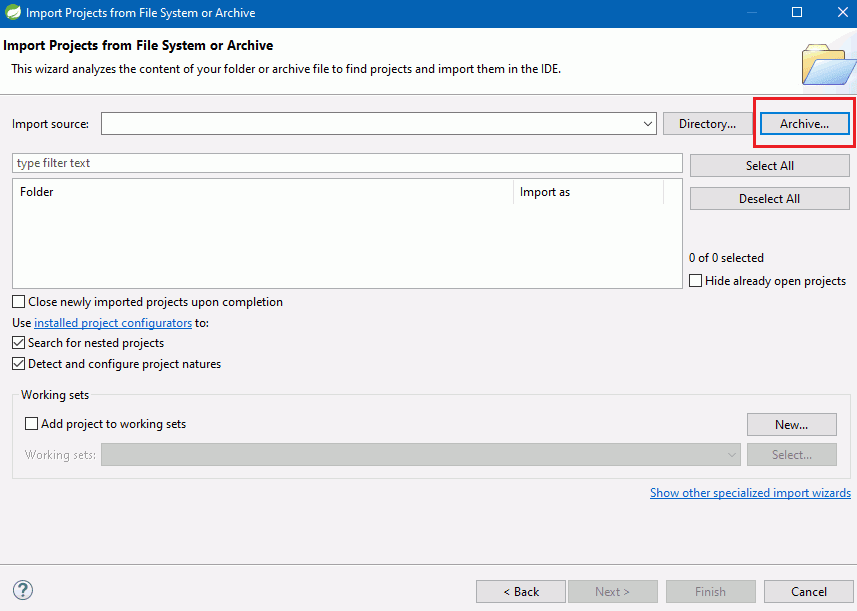This screenshot has height=611, width=857.
Task: Cancel the import wizard
Action: (809, 592)
